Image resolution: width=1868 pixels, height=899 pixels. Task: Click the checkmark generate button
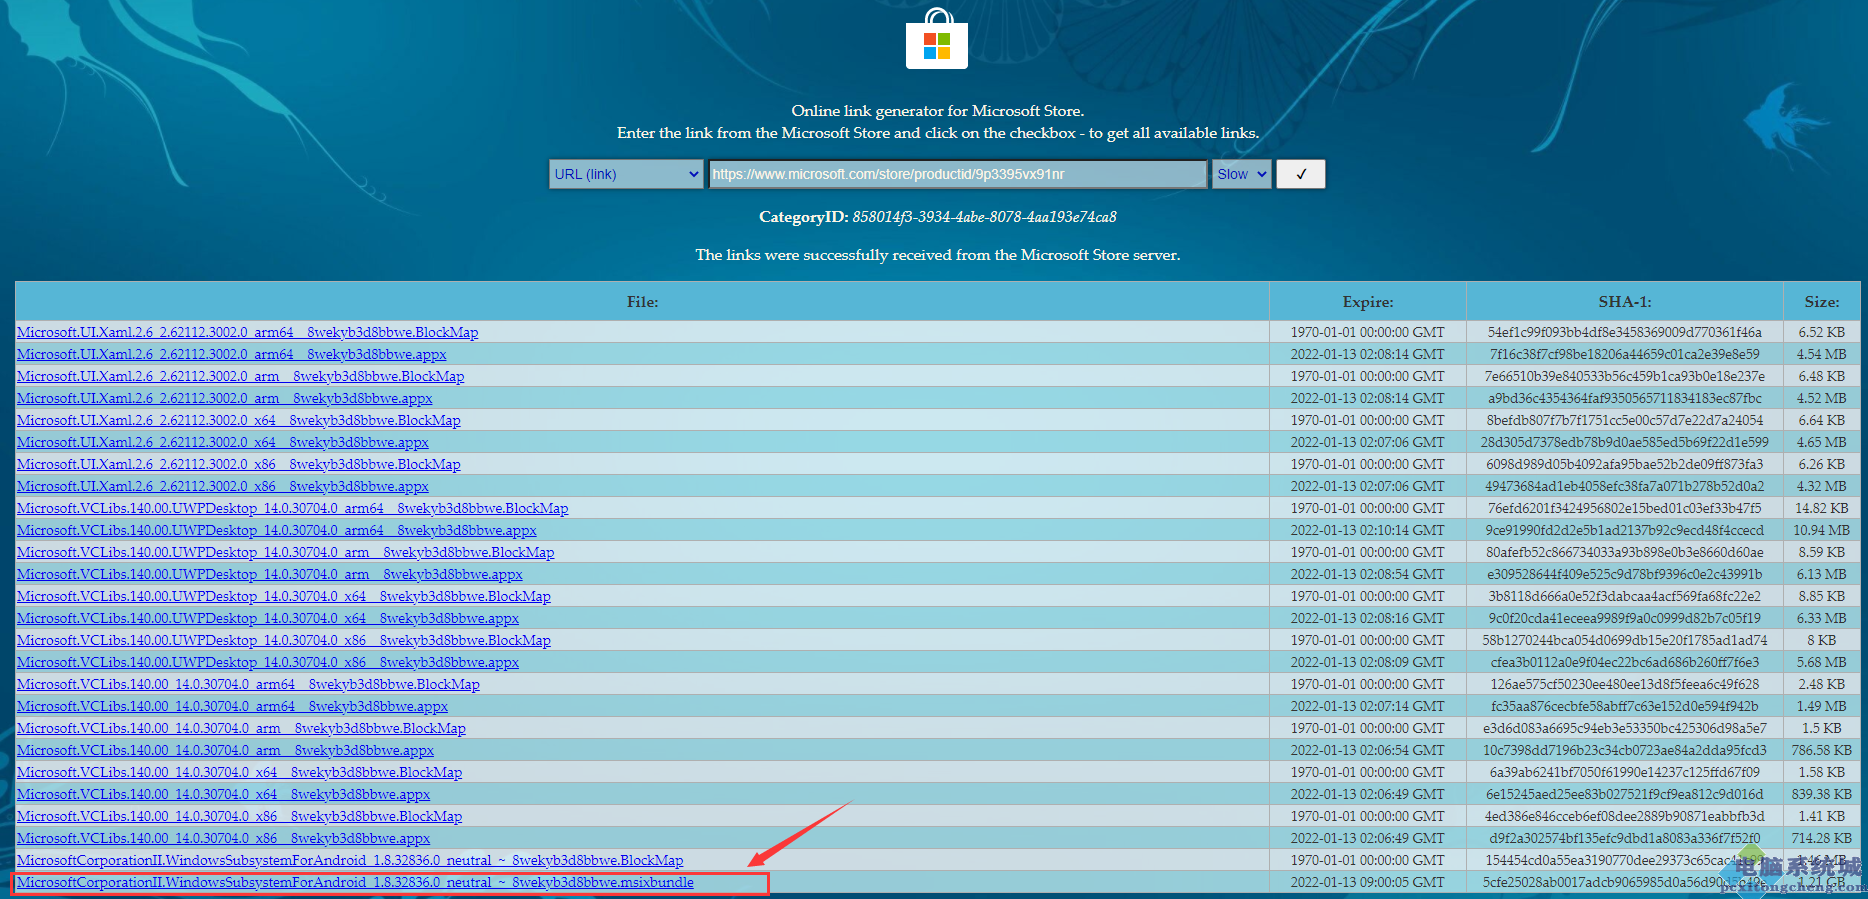pyautogui.click(x=1301, y=174)
